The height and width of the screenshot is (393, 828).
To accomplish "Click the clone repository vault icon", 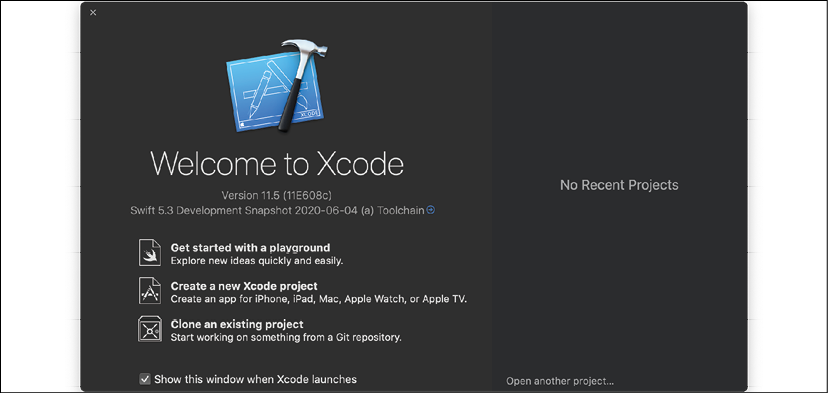I will (x=149, y=329).
